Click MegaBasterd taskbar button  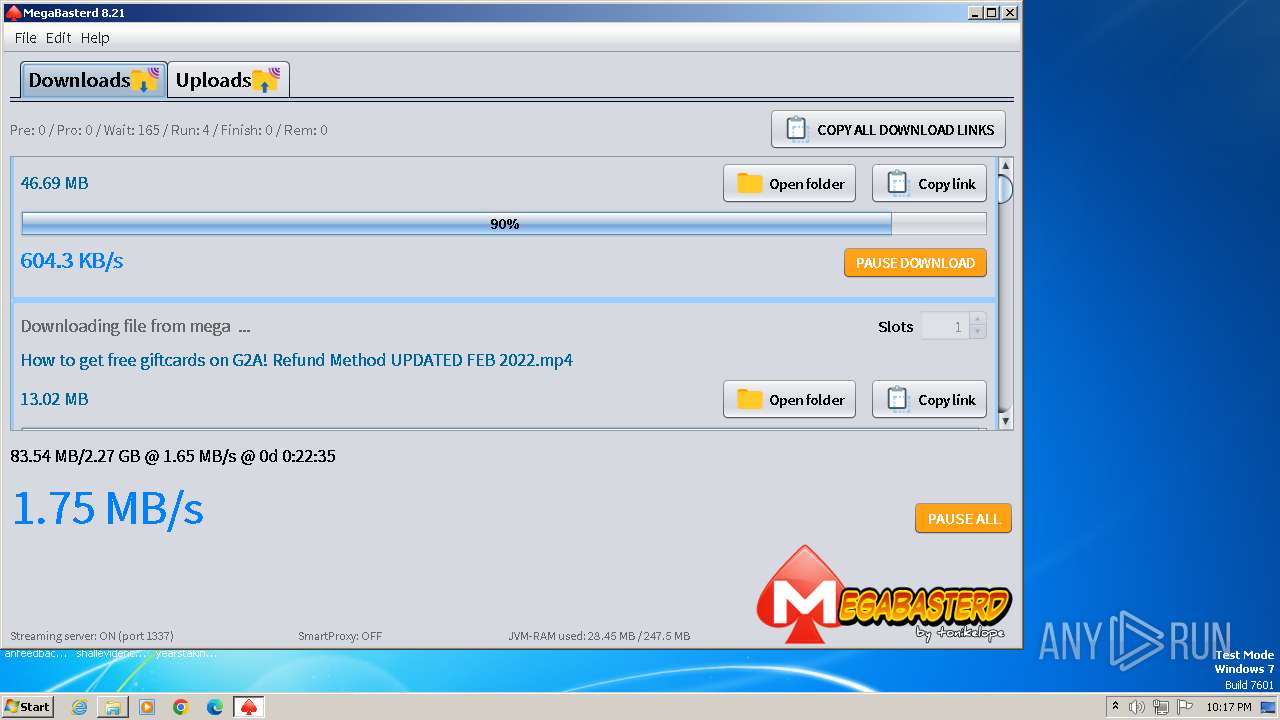point(249,707)
